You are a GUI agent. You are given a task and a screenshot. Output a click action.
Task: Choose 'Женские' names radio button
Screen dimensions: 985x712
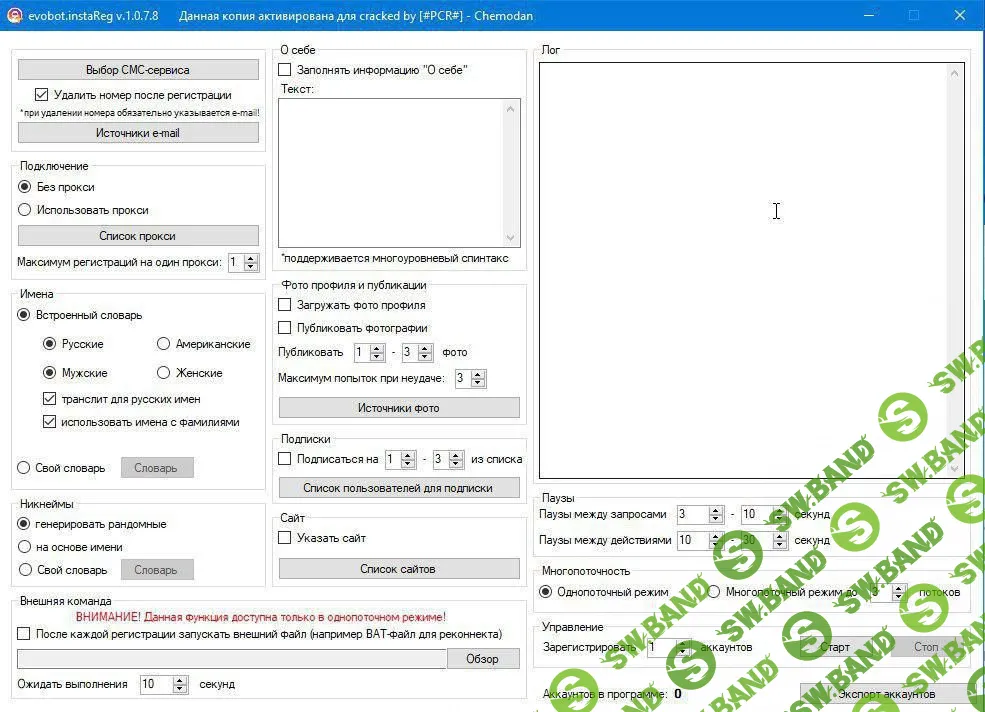click(x=164, y=373)
